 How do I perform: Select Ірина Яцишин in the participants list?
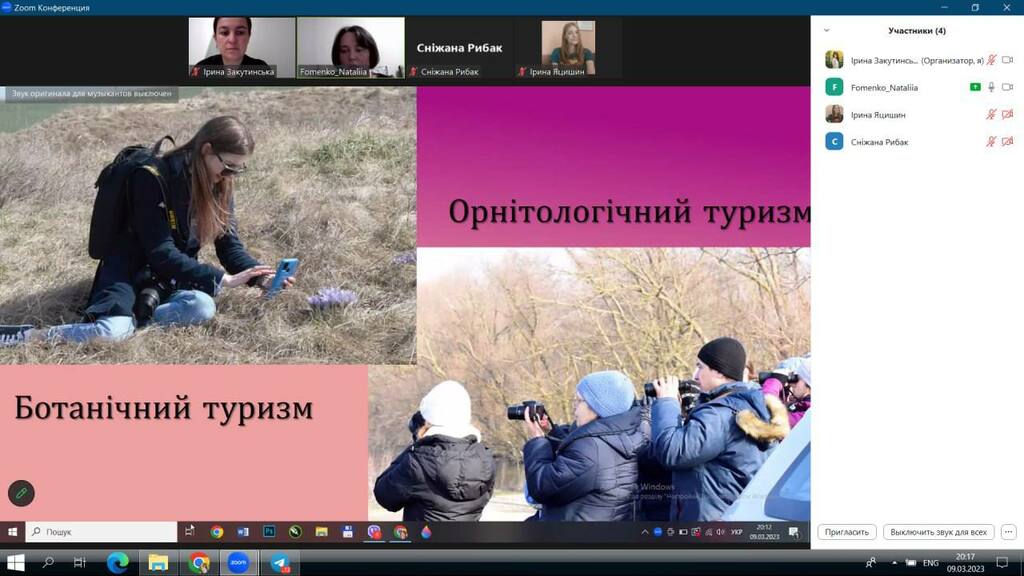878,114
